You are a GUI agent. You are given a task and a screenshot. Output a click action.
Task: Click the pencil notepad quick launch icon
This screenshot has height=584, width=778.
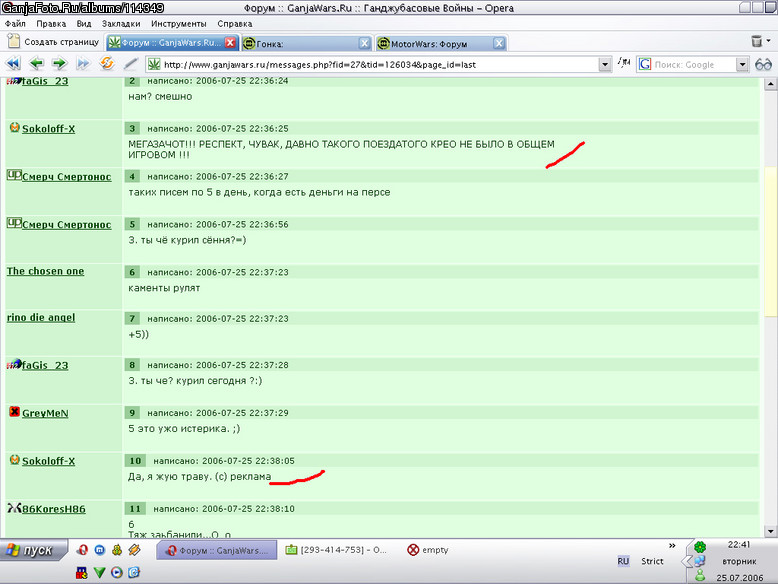point(134,550)
